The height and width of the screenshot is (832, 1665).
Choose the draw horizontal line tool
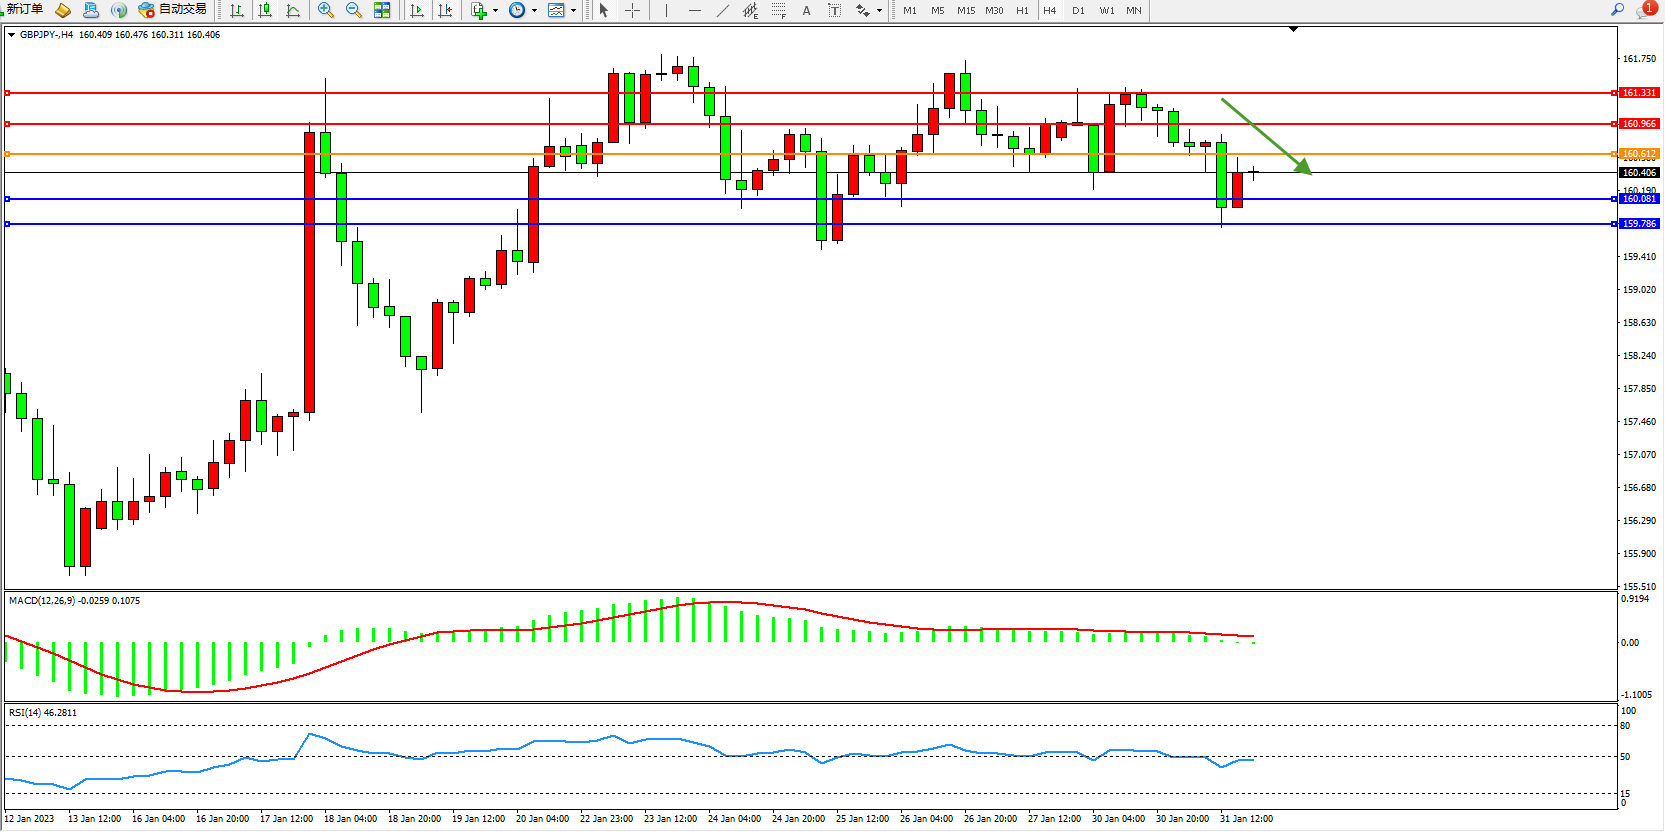[695, 10]
